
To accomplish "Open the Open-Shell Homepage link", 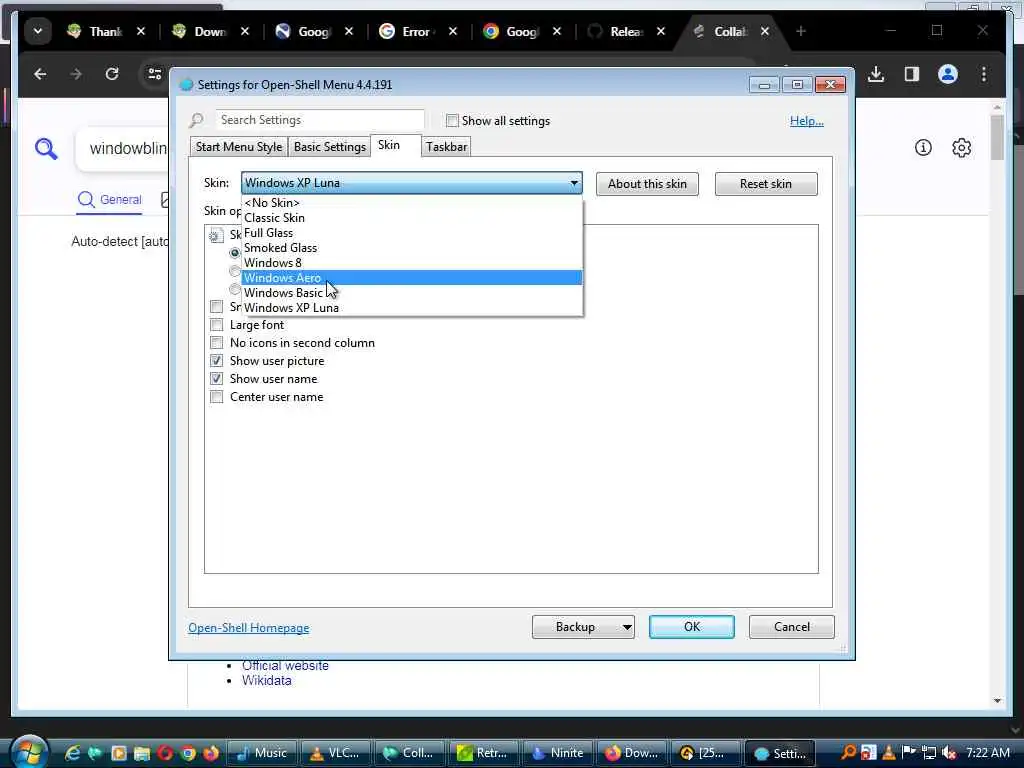I will tap(249, 628).
